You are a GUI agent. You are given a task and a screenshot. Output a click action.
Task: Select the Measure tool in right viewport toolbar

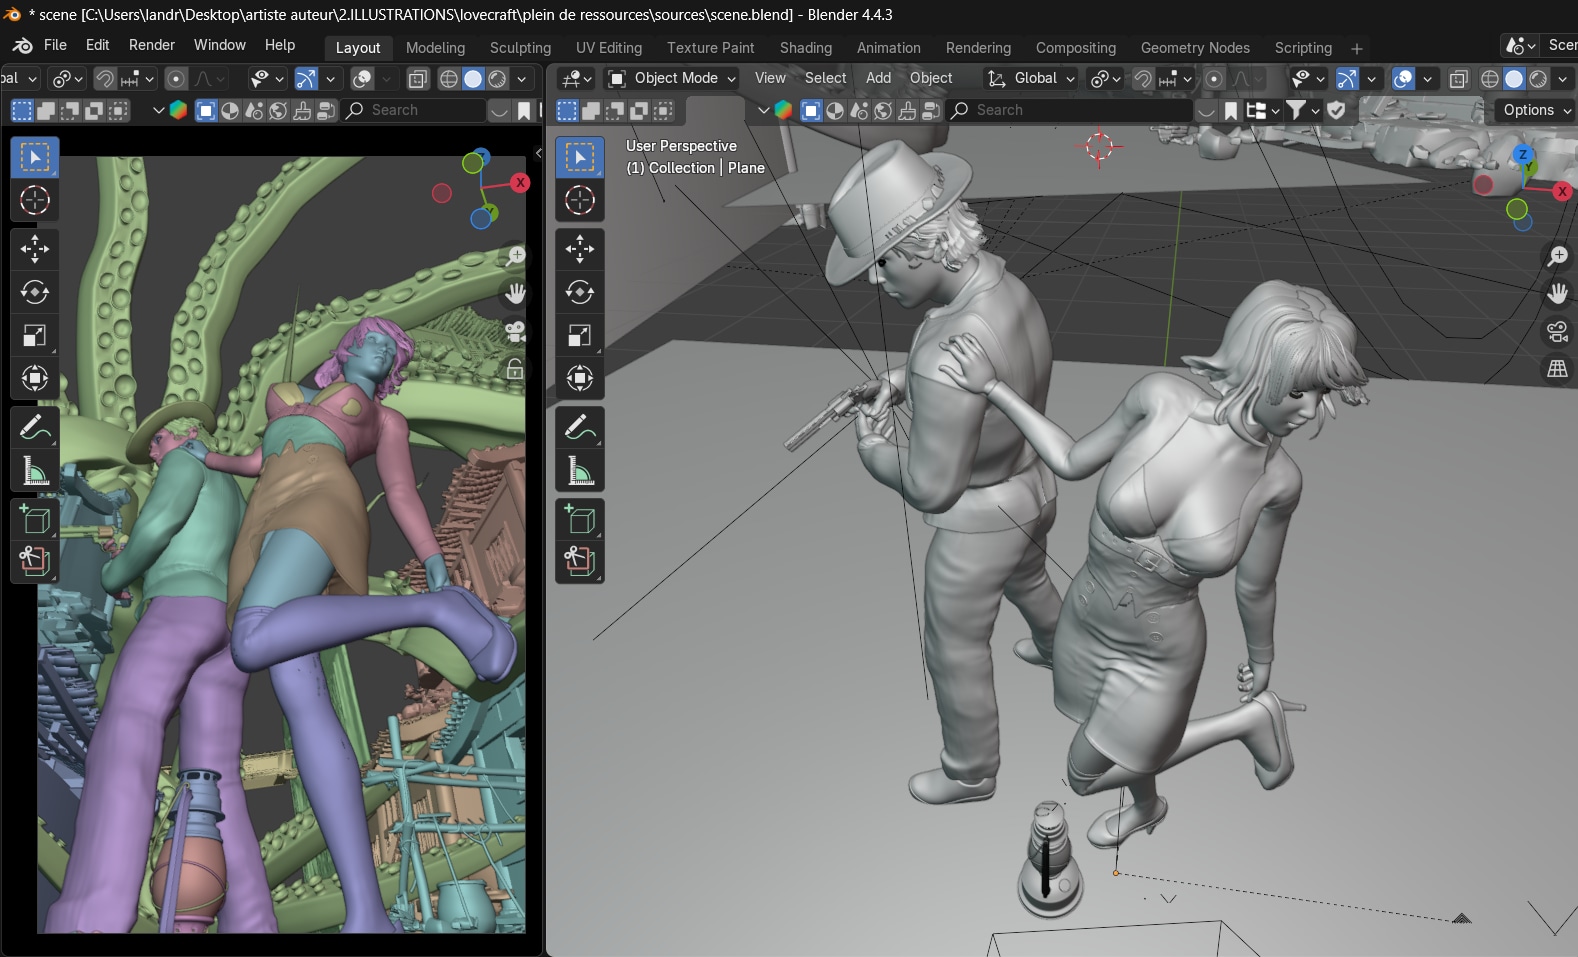pos(580,470)
